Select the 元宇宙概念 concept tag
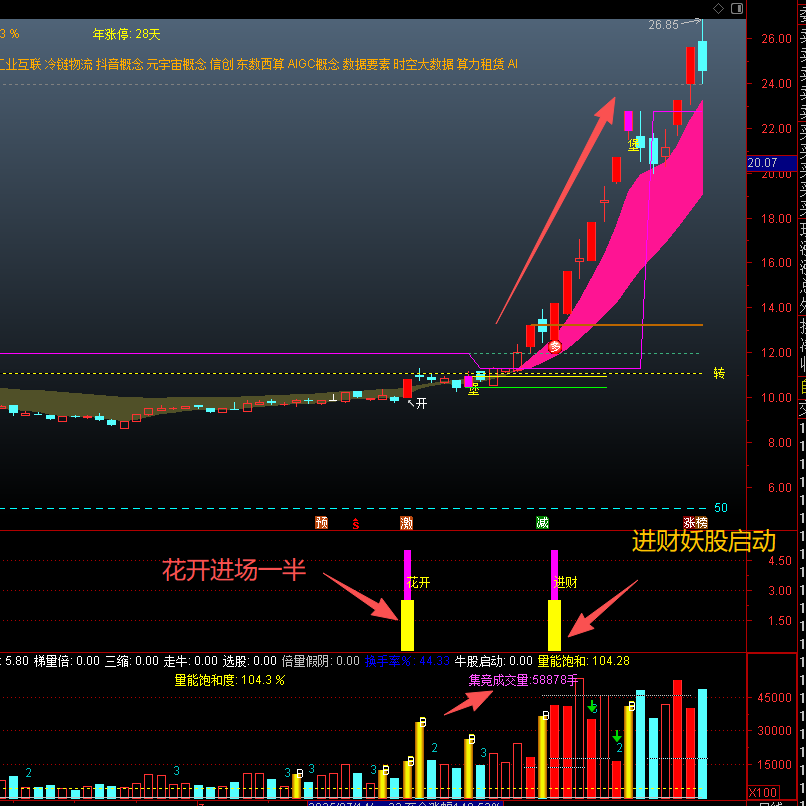Viewport: 806px width, 806px height. tap(176, 64)
